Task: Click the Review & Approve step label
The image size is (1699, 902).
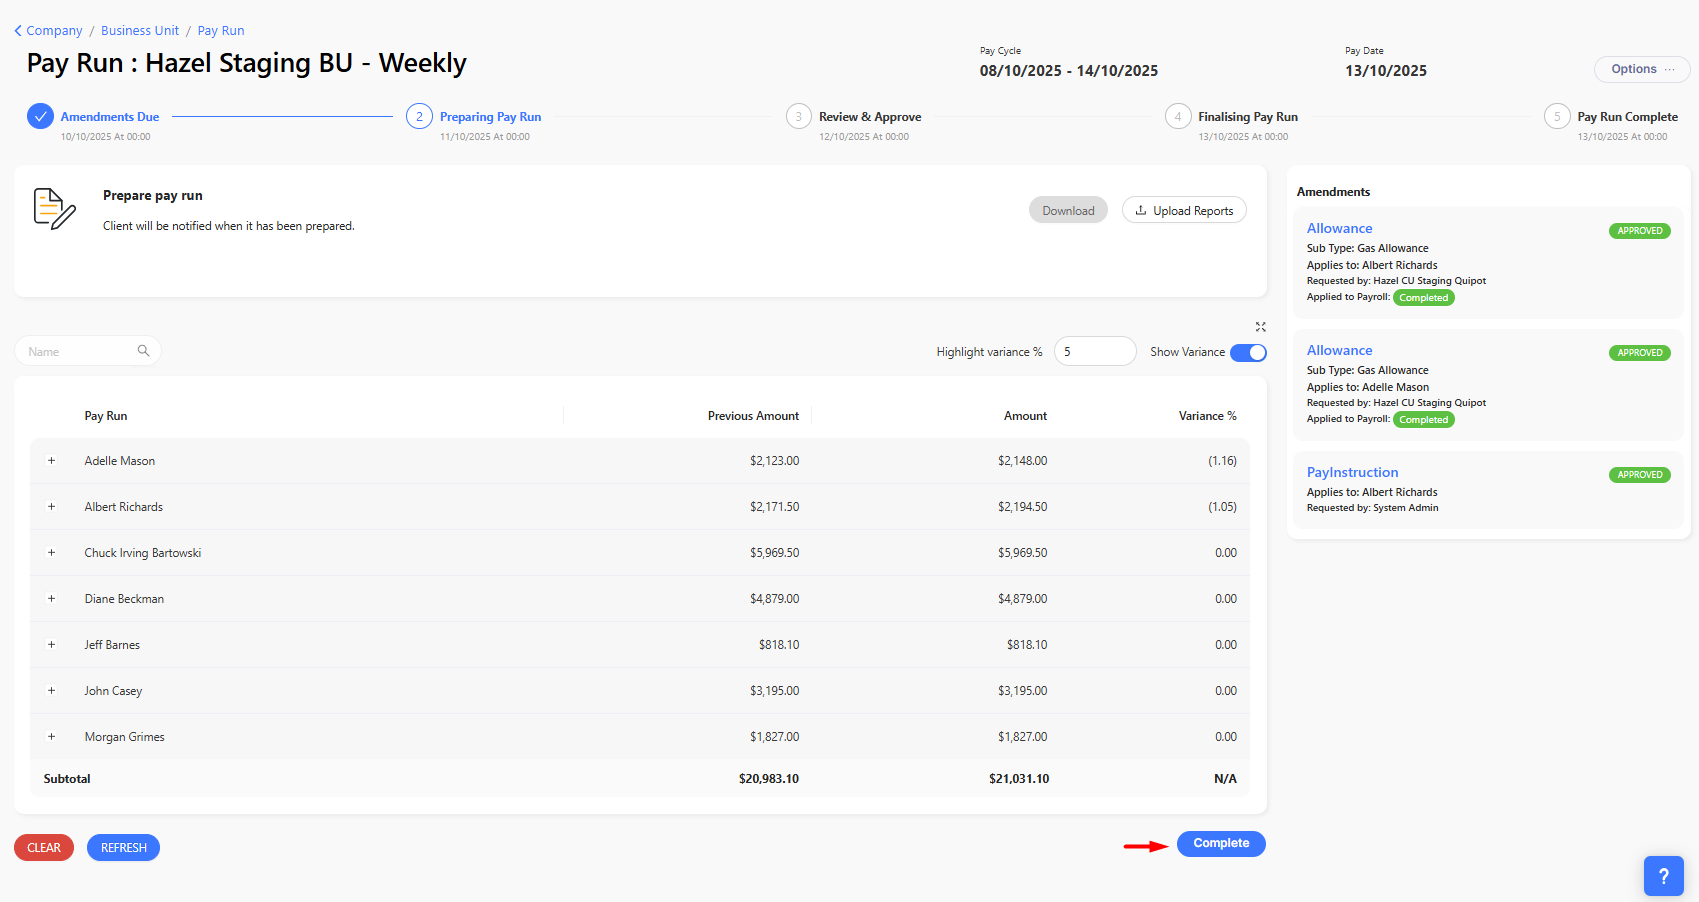Action: click(870, 117)
